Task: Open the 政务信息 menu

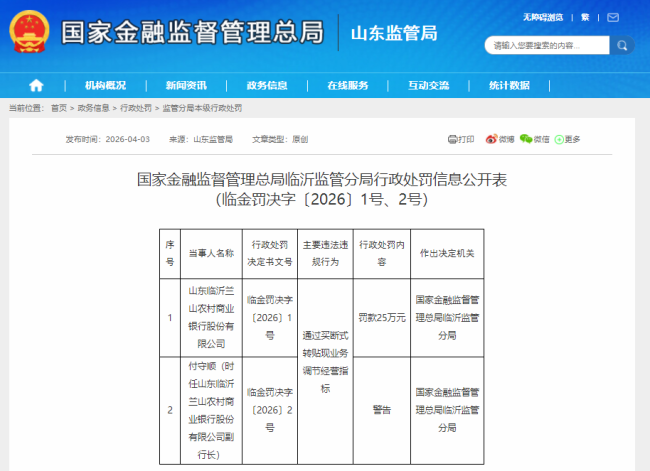Action: tap(267, 85)
